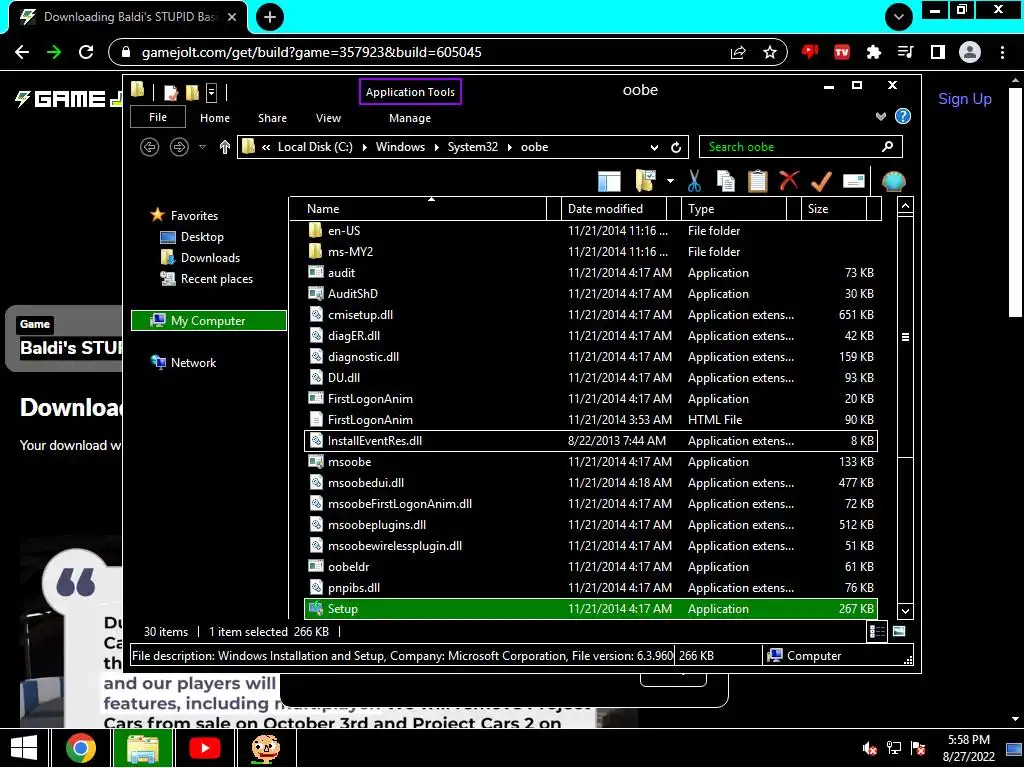1024x768 pixels.
Task: Select My Computer in navigation pane
Action: click(x=208, y=321)
